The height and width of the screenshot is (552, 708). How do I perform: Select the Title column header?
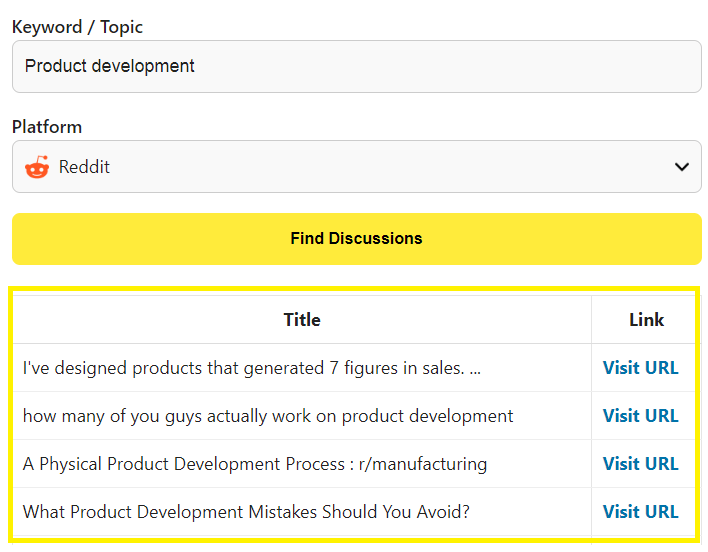(302, 320)
